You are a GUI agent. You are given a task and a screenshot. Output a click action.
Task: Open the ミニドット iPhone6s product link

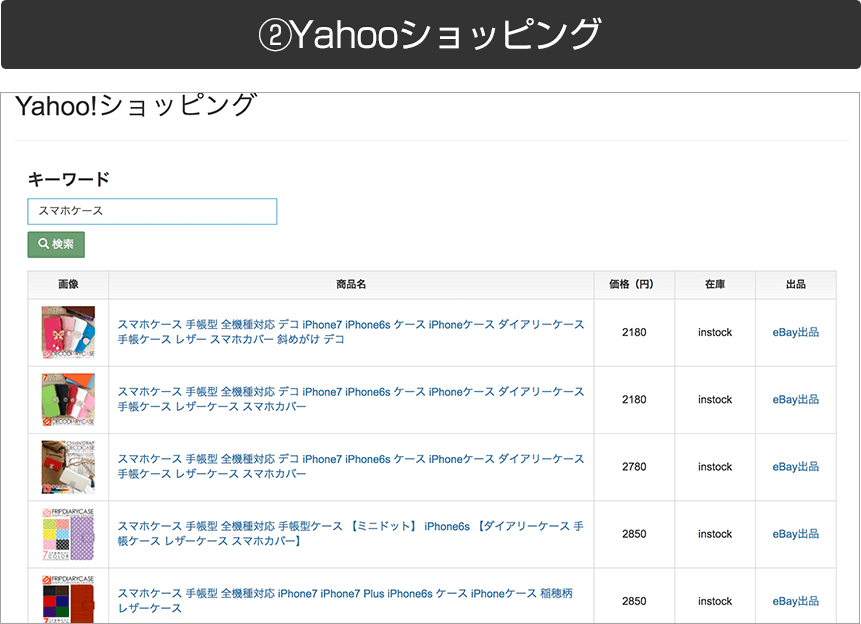(350, 533)
